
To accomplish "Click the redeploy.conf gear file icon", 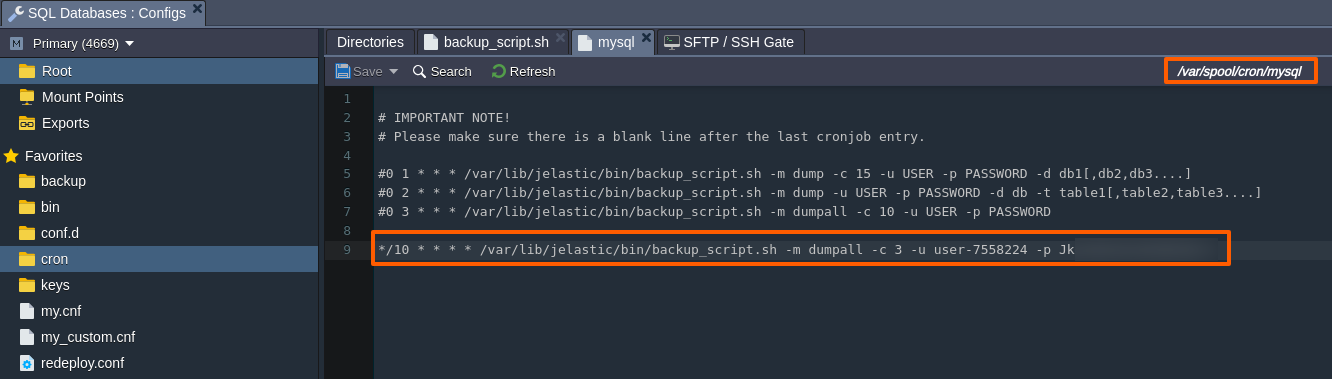I will click(x=27, y=363).
